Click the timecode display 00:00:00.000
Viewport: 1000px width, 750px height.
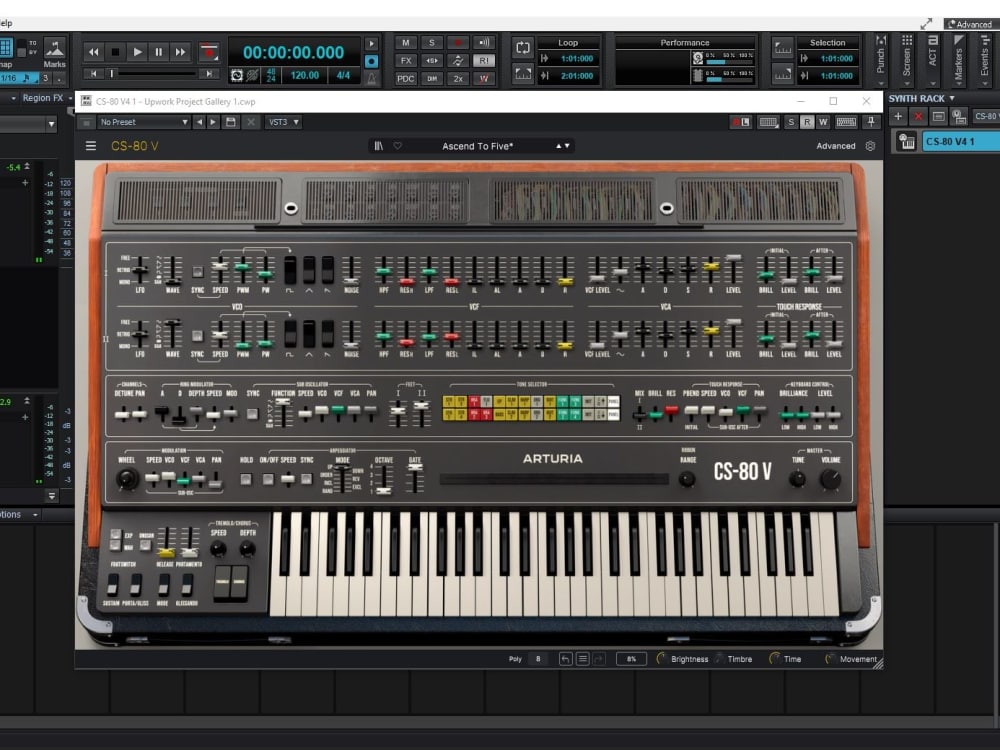click(x=293, y=52)
